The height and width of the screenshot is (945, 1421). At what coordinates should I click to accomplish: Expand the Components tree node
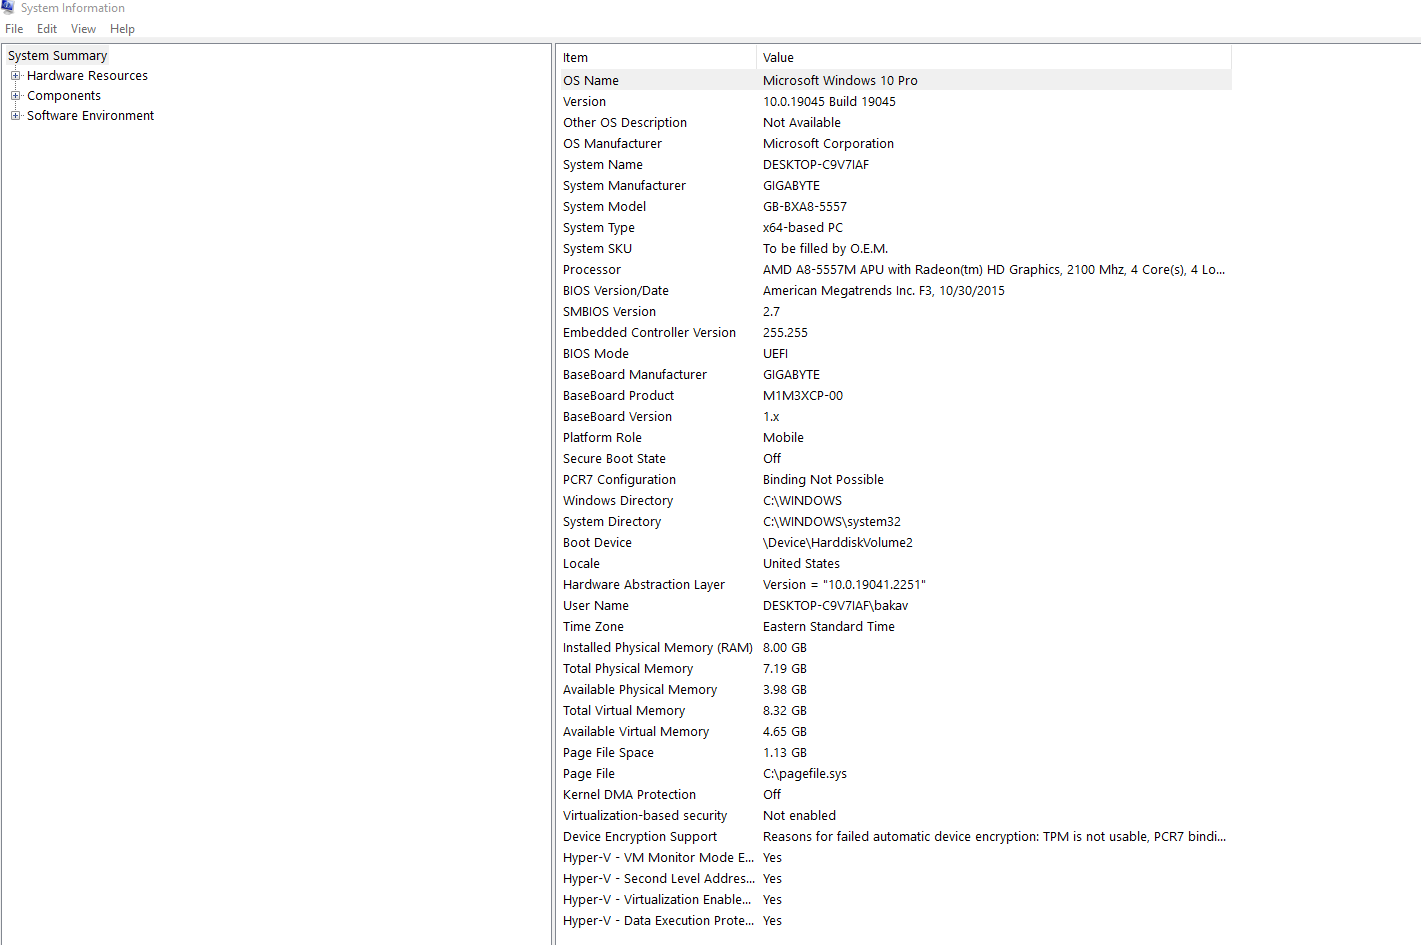(x=16, y=96)
